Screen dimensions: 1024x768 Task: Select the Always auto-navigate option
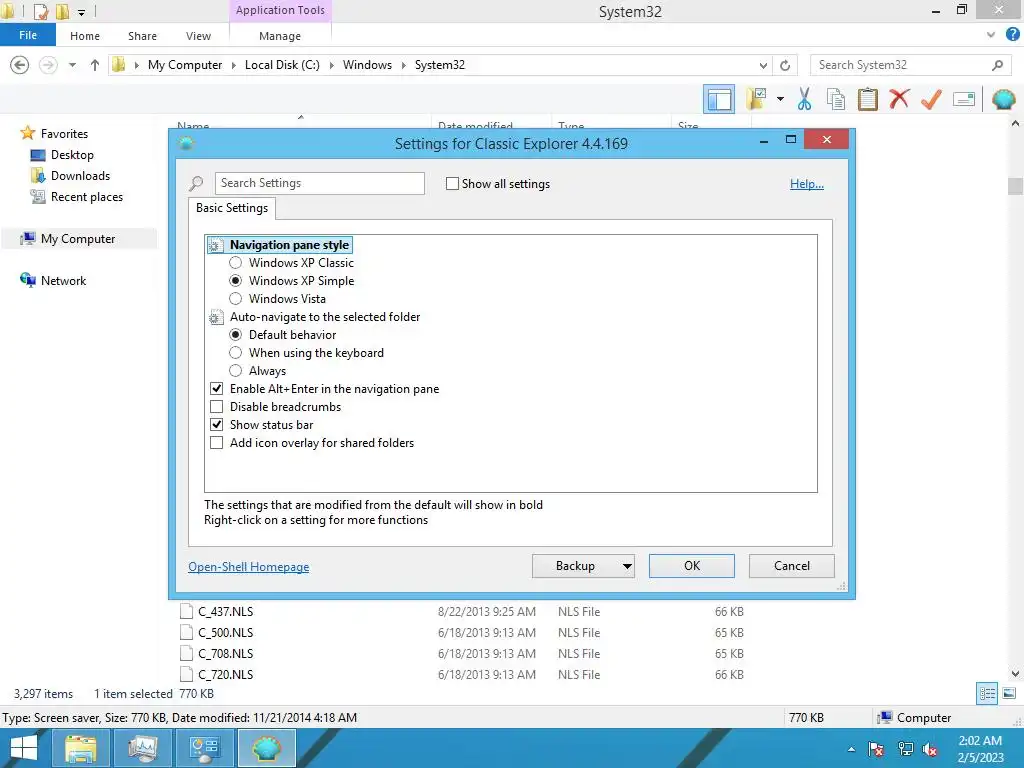point(235,371)
